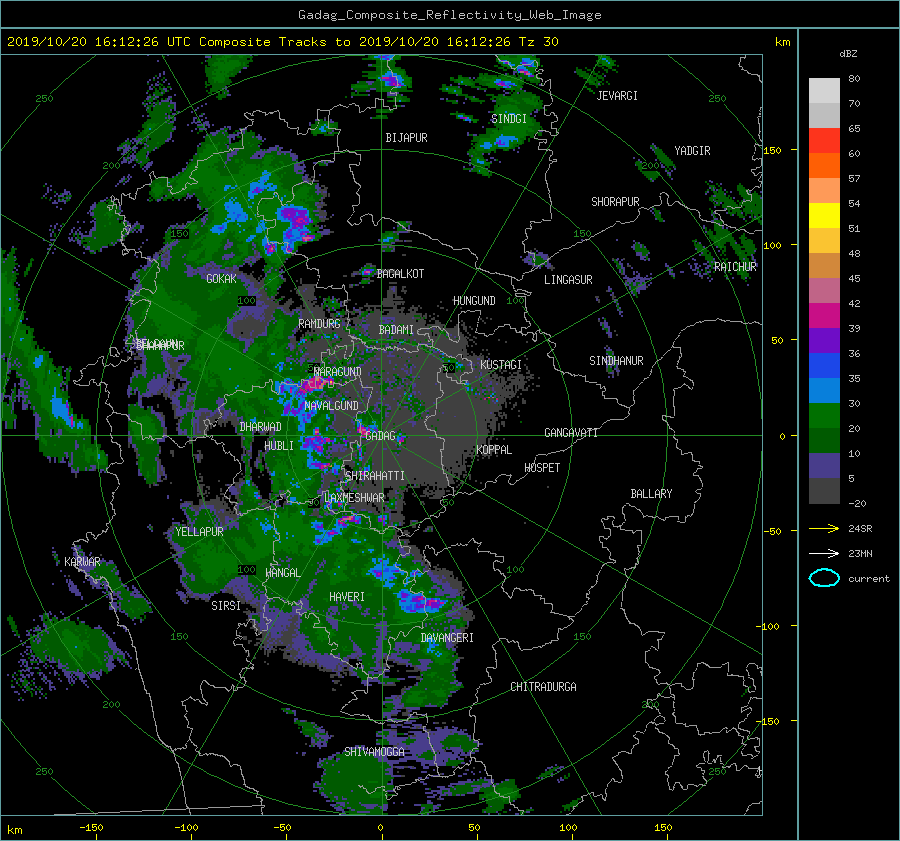Select the magenta 39-42 dBZ legend swatch
This screenshot has height=841, width=900.
tap(824, 315)
